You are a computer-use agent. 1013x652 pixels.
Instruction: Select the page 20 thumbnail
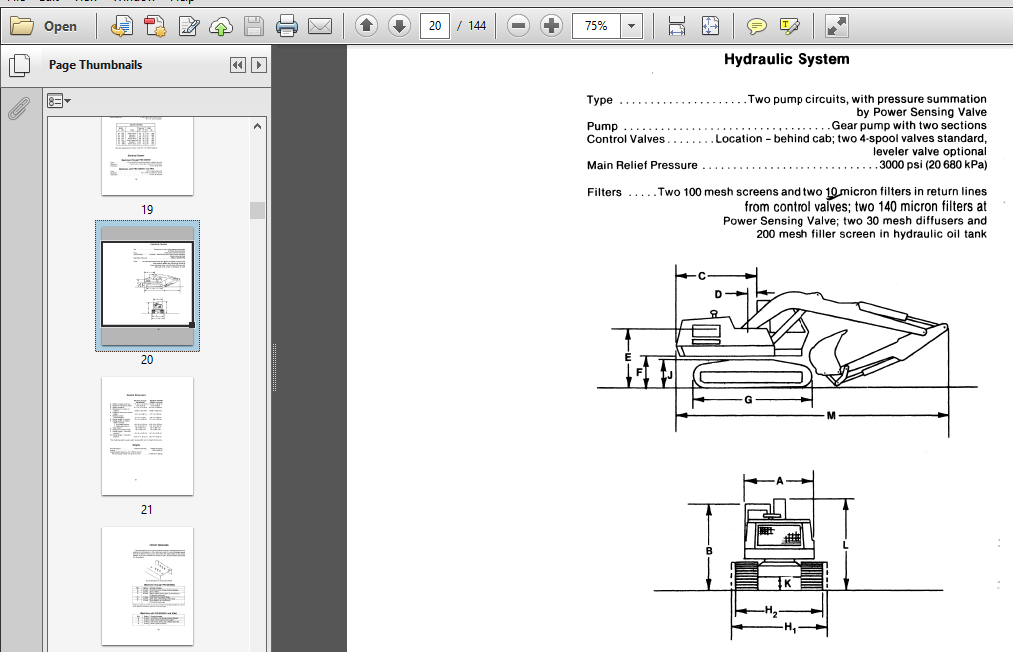(147, 286)
